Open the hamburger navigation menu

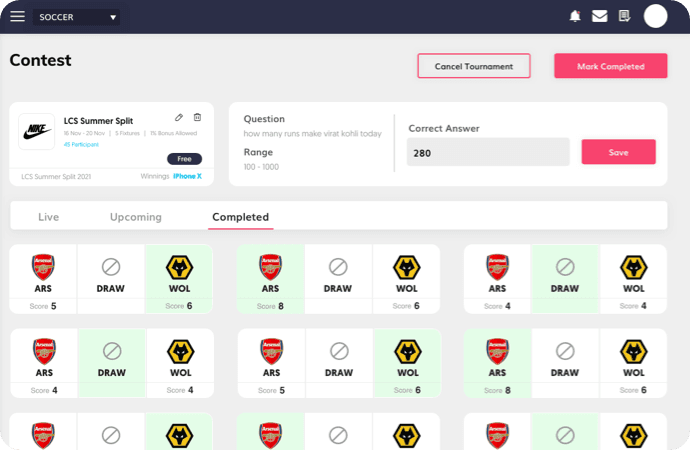(x=17, y=16)
